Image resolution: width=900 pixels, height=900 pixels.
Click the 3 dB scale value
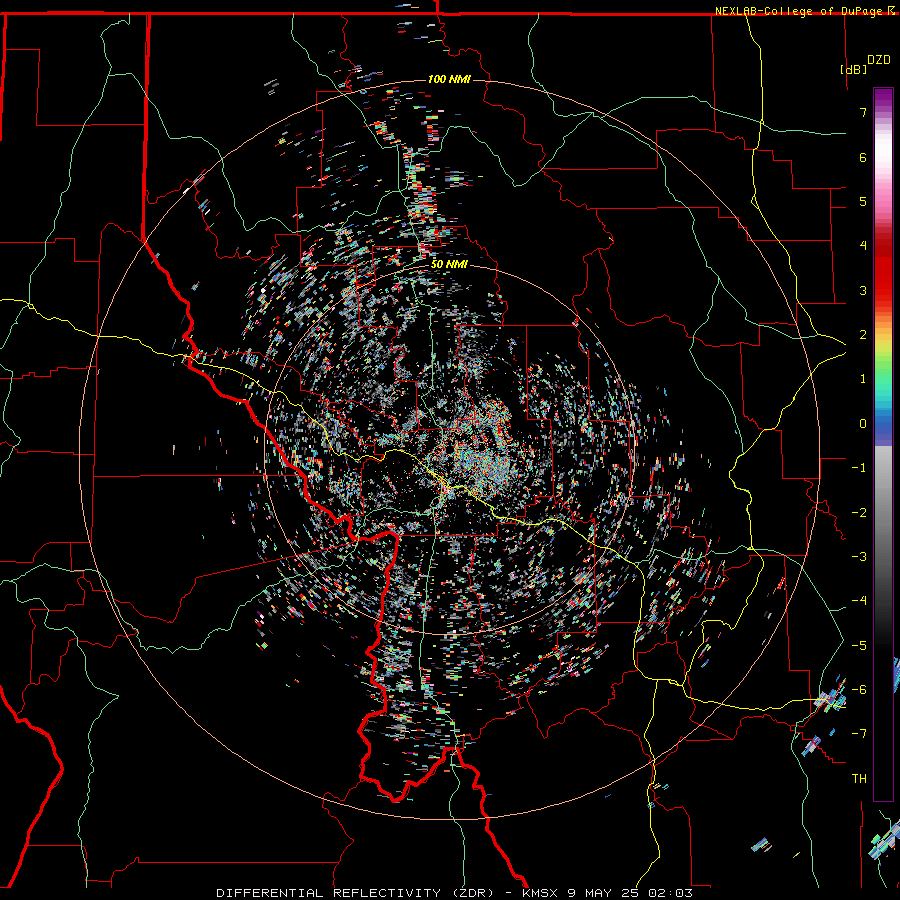pos(863,290)
